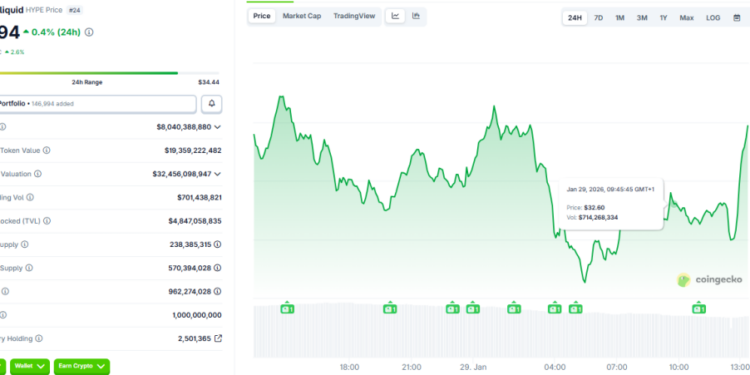
Task: Set chart range to 7D
Action: (598, 18)
